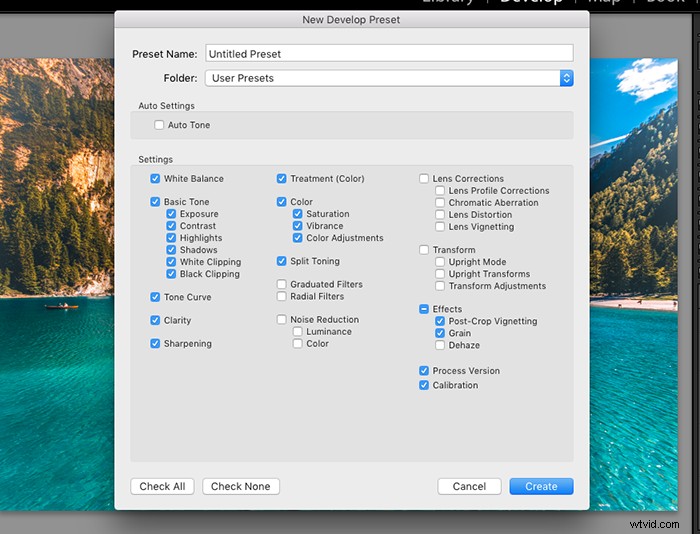Enable the Dehaze checkbox
This screenshot has height=534, width=700.
(440, 345)
